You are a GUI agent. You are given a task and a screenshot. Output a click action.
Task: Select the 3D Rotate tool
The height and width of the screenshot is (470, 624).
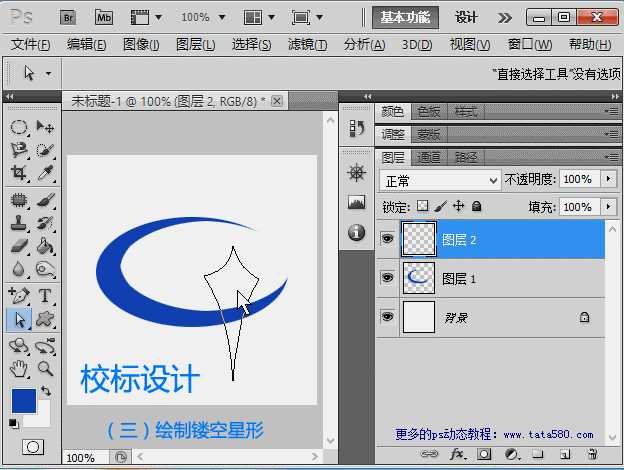point(19,346)
